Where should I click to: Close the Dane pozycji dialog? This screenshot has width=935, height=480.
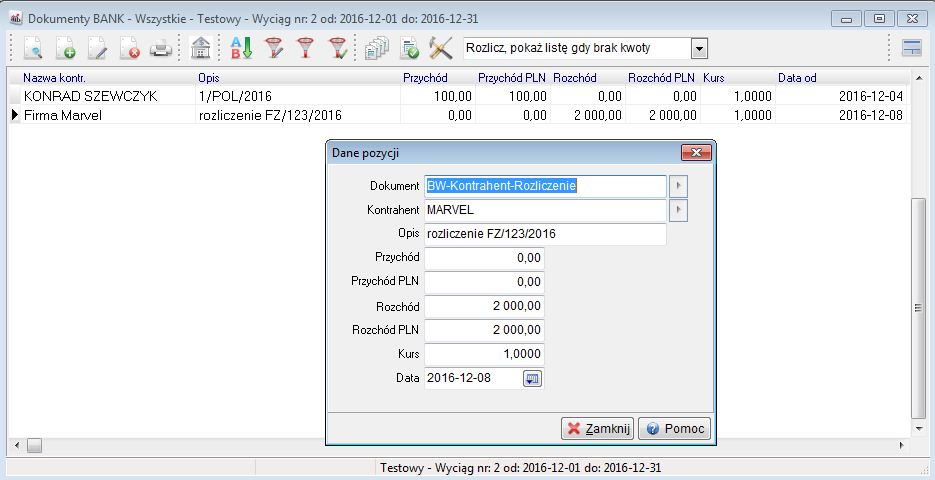[696, 153]
